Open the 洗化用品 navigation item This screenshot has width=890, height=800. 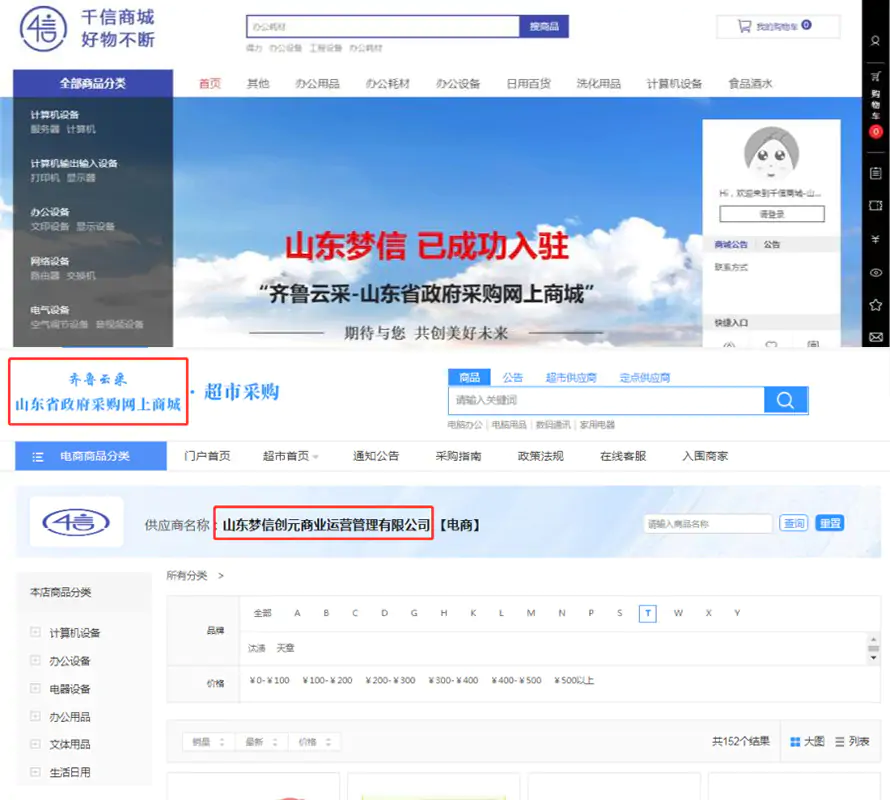[598, 83]
